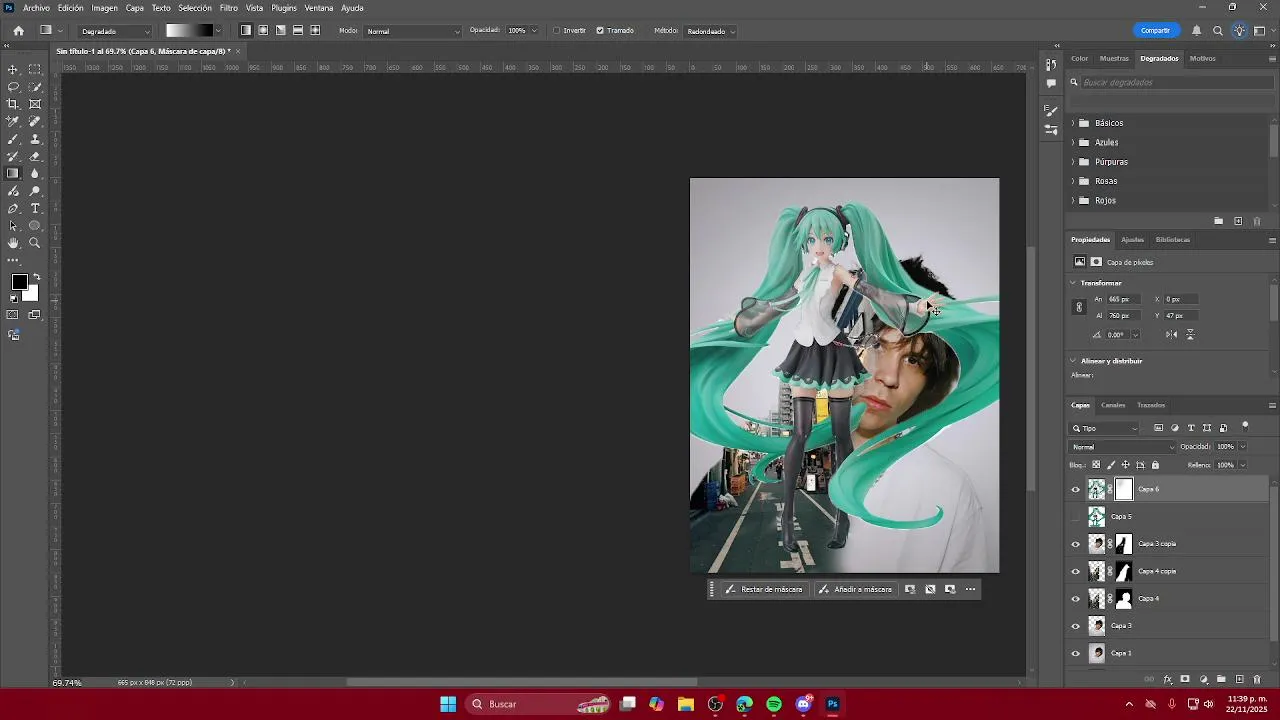The height and width of the screenshot is (720, 1280).
Task: Click the add layer style fx icon
Action: [1167, 680]
